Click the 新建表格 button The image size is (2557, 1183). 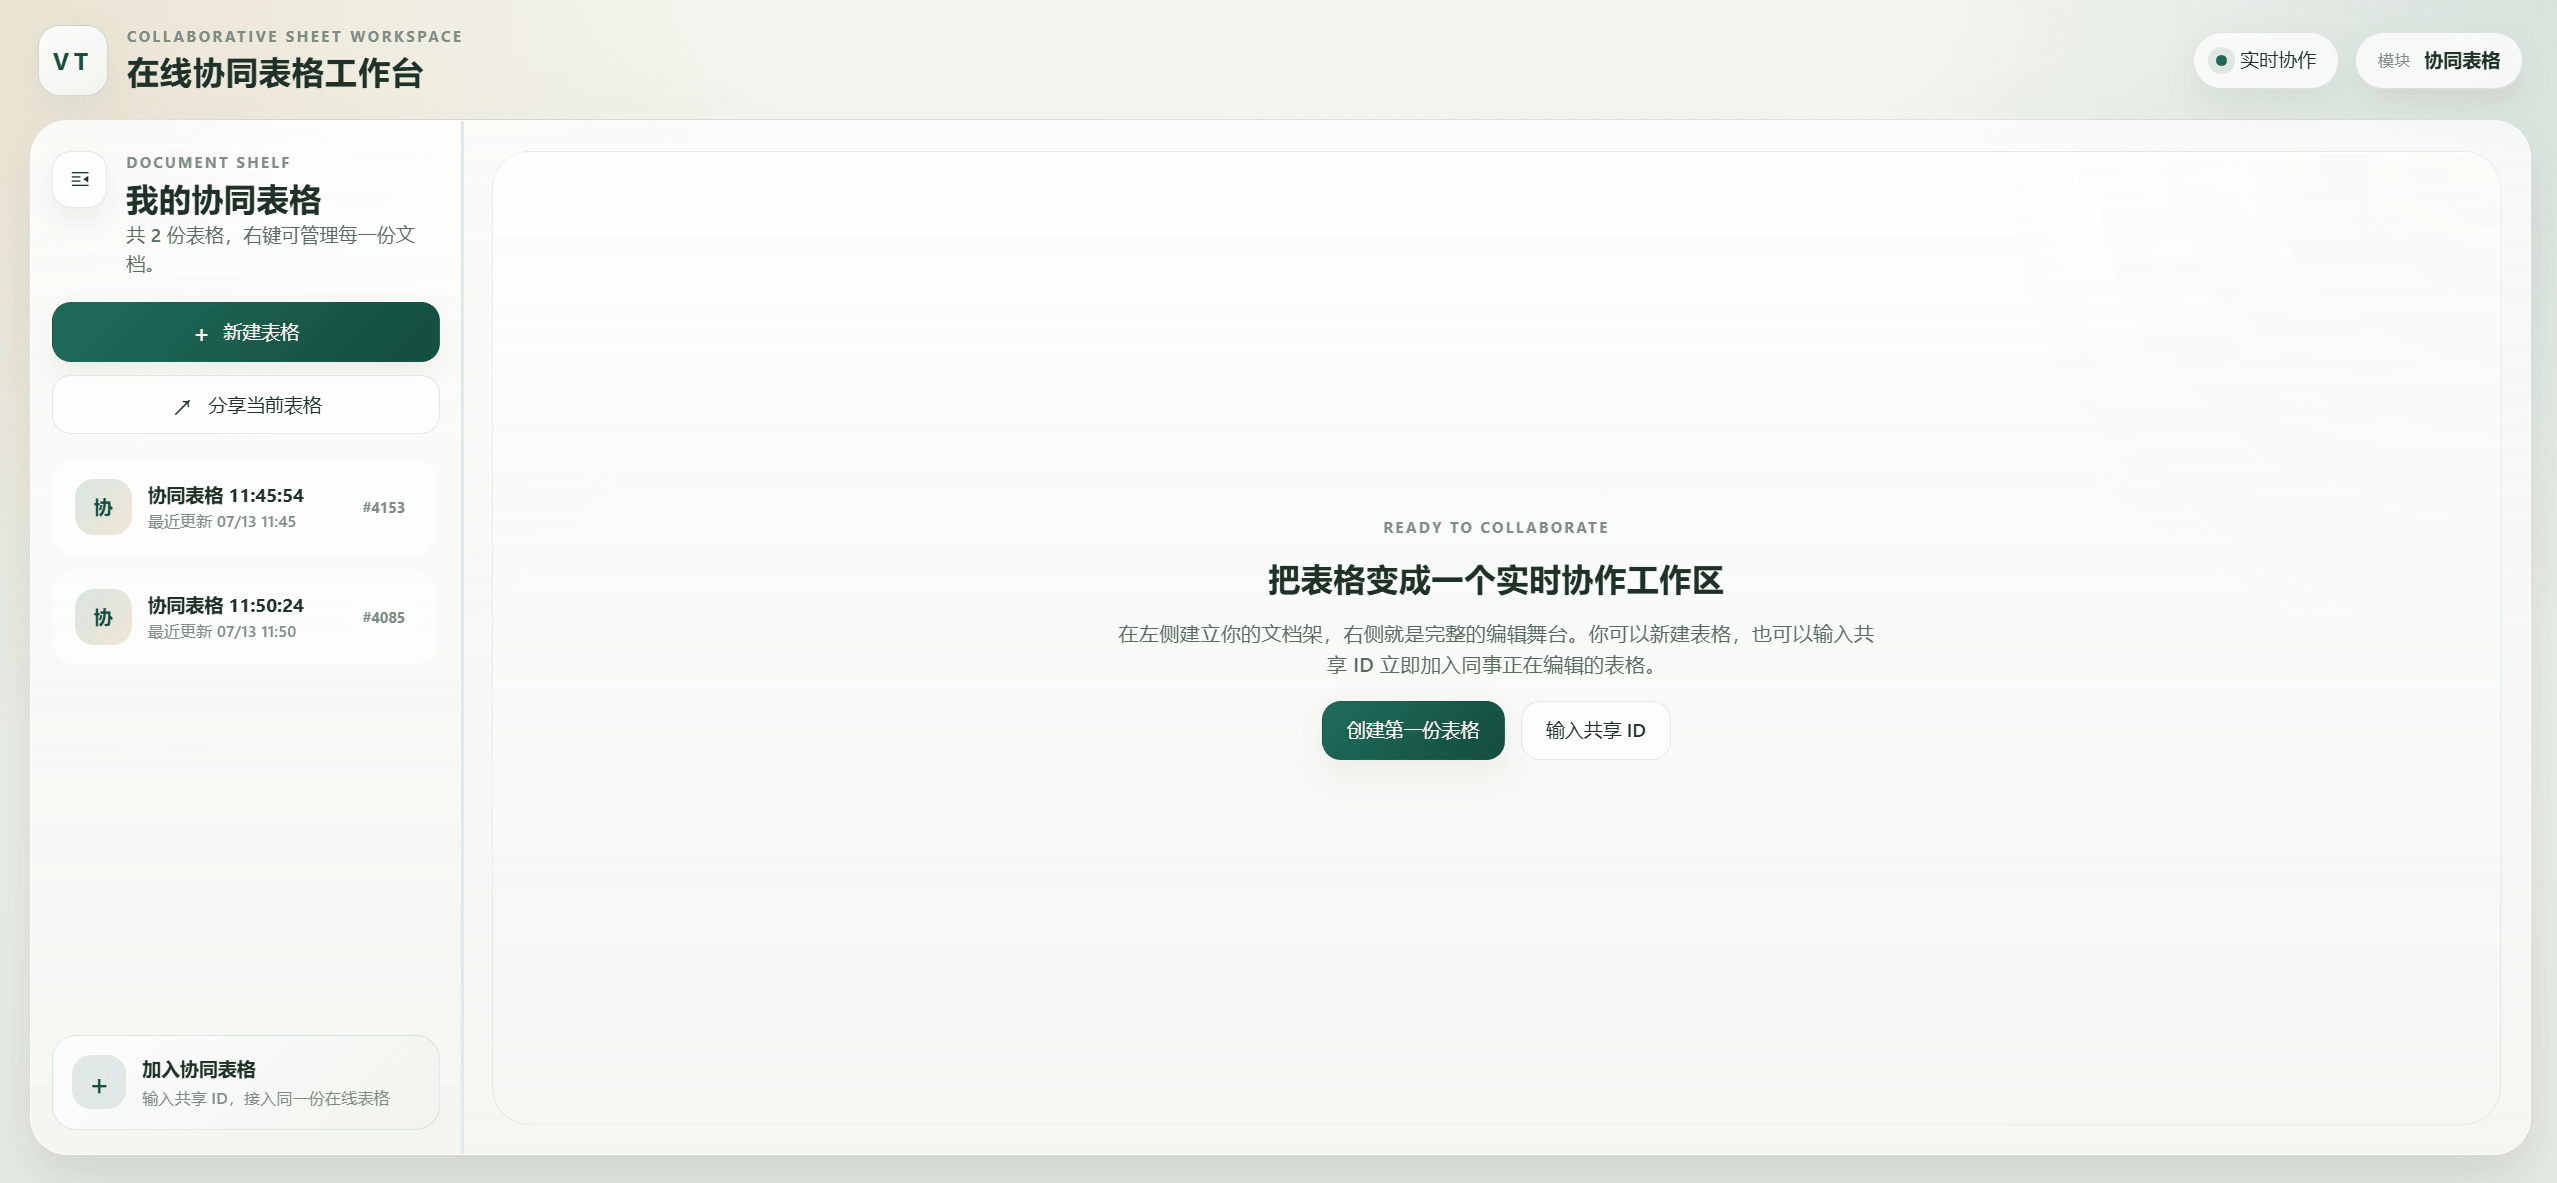tap(246, 332)
